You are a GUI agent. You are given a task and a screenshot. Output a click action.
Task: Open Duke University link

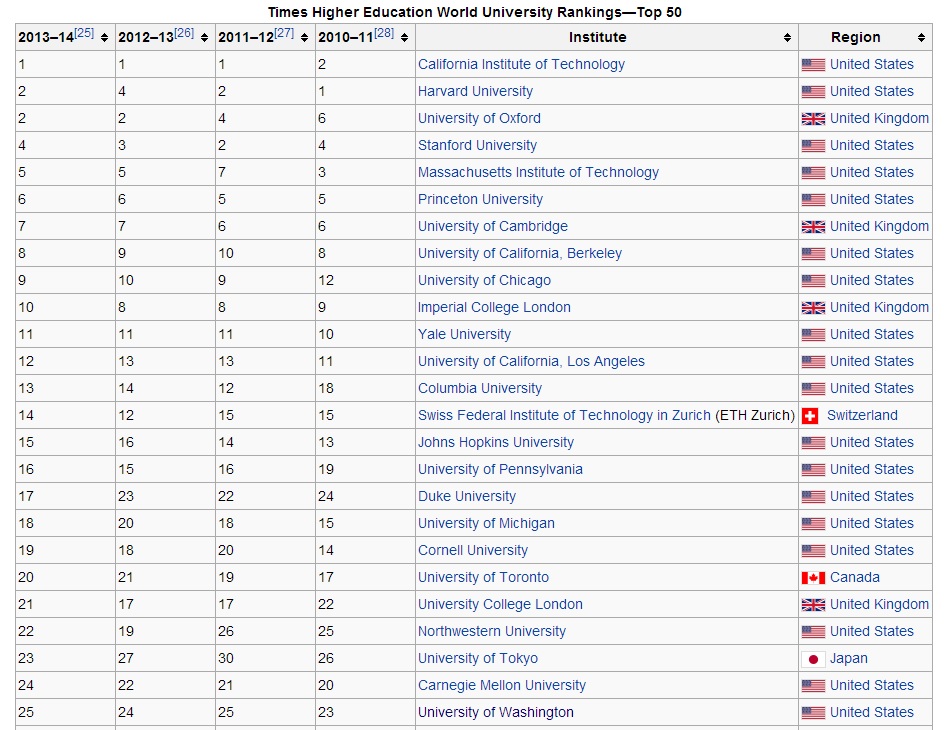(x=467, y=496)
